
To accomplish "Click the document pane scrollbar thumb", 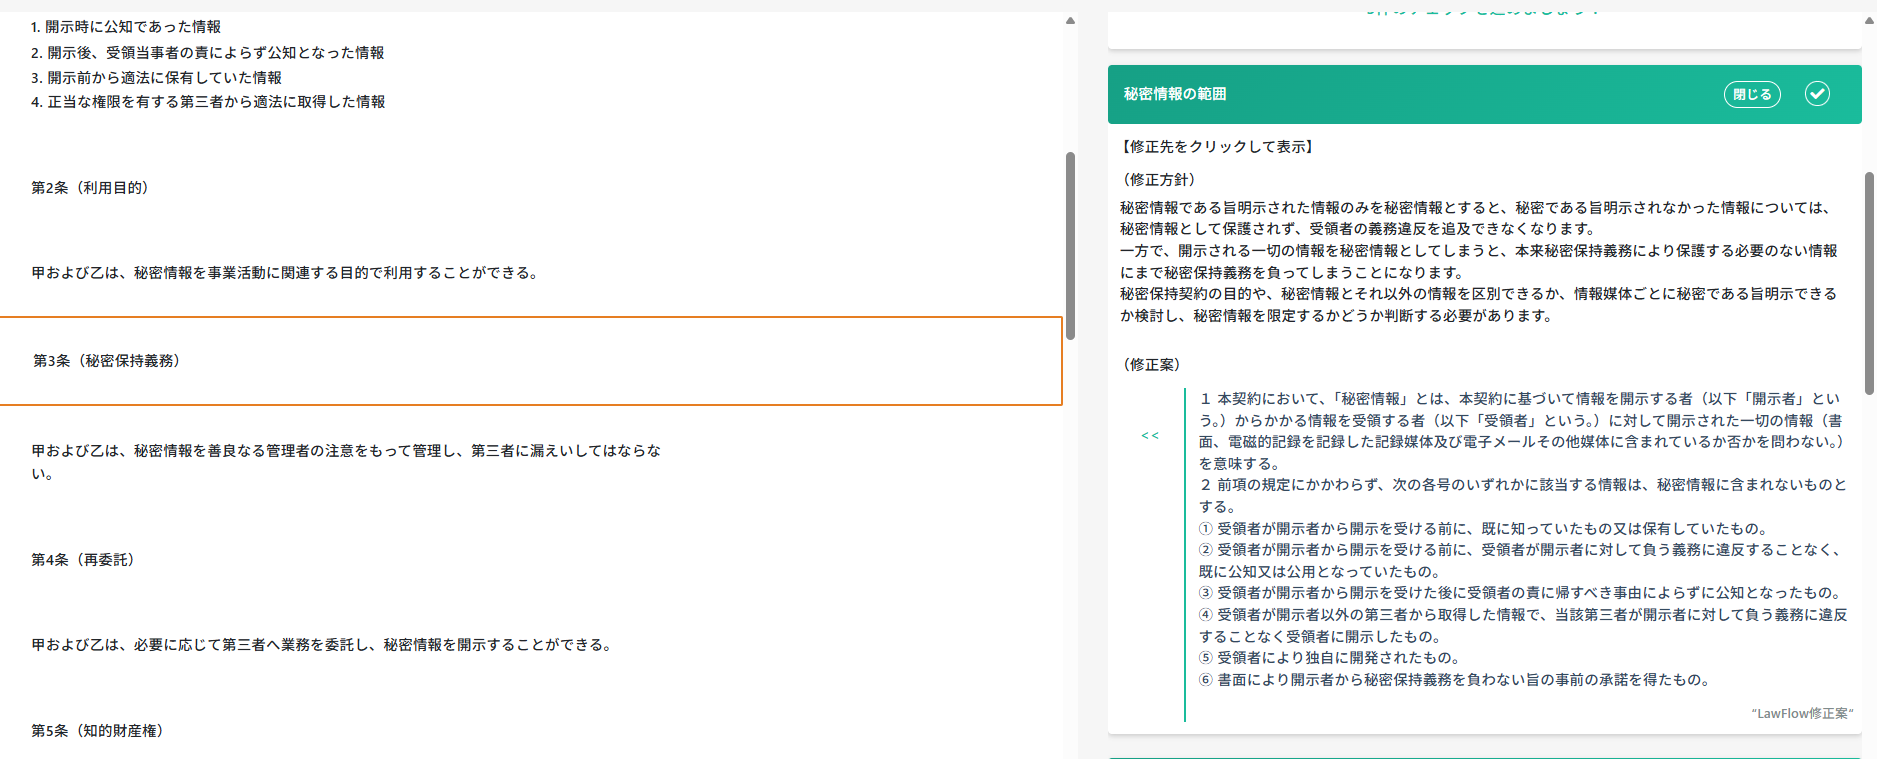I will tap(1070, 246).
